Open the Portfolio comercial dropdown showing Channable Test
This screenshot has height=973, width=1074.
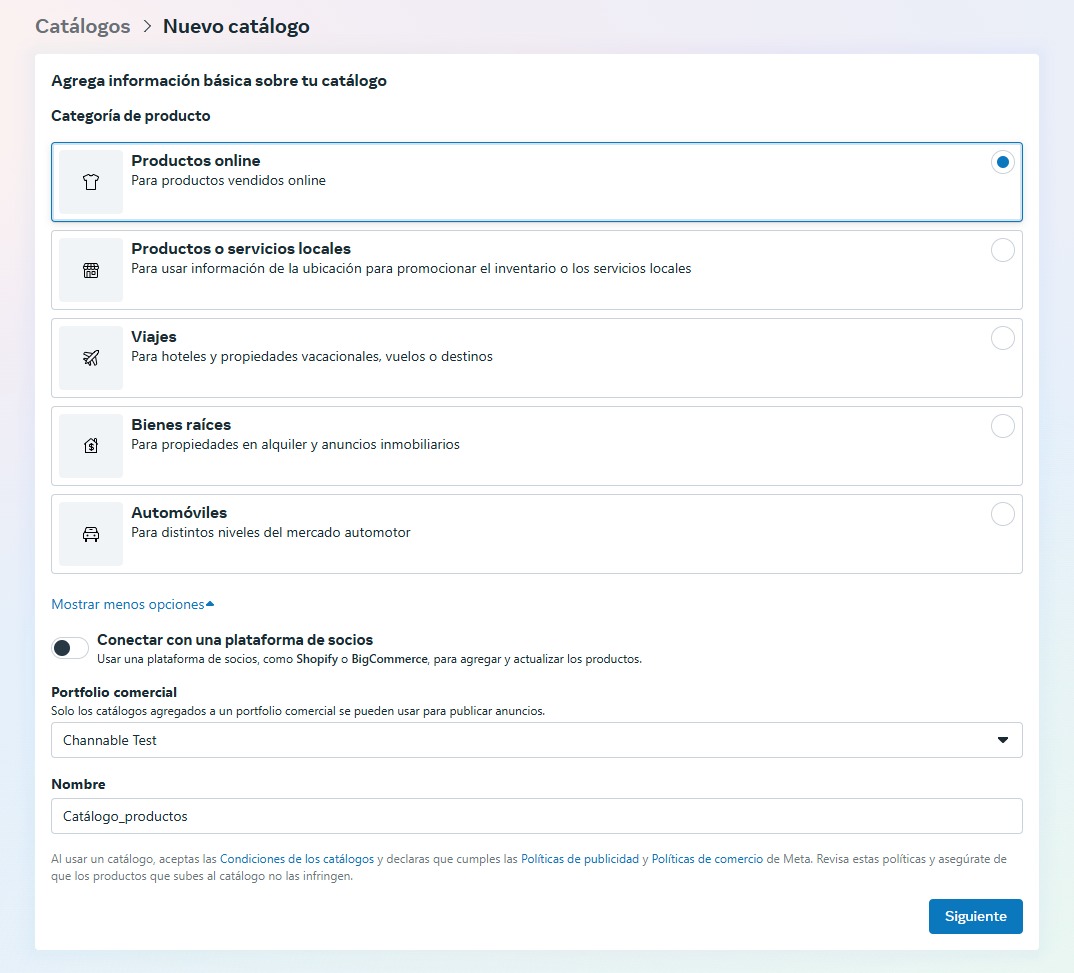[x=536, y=740]
